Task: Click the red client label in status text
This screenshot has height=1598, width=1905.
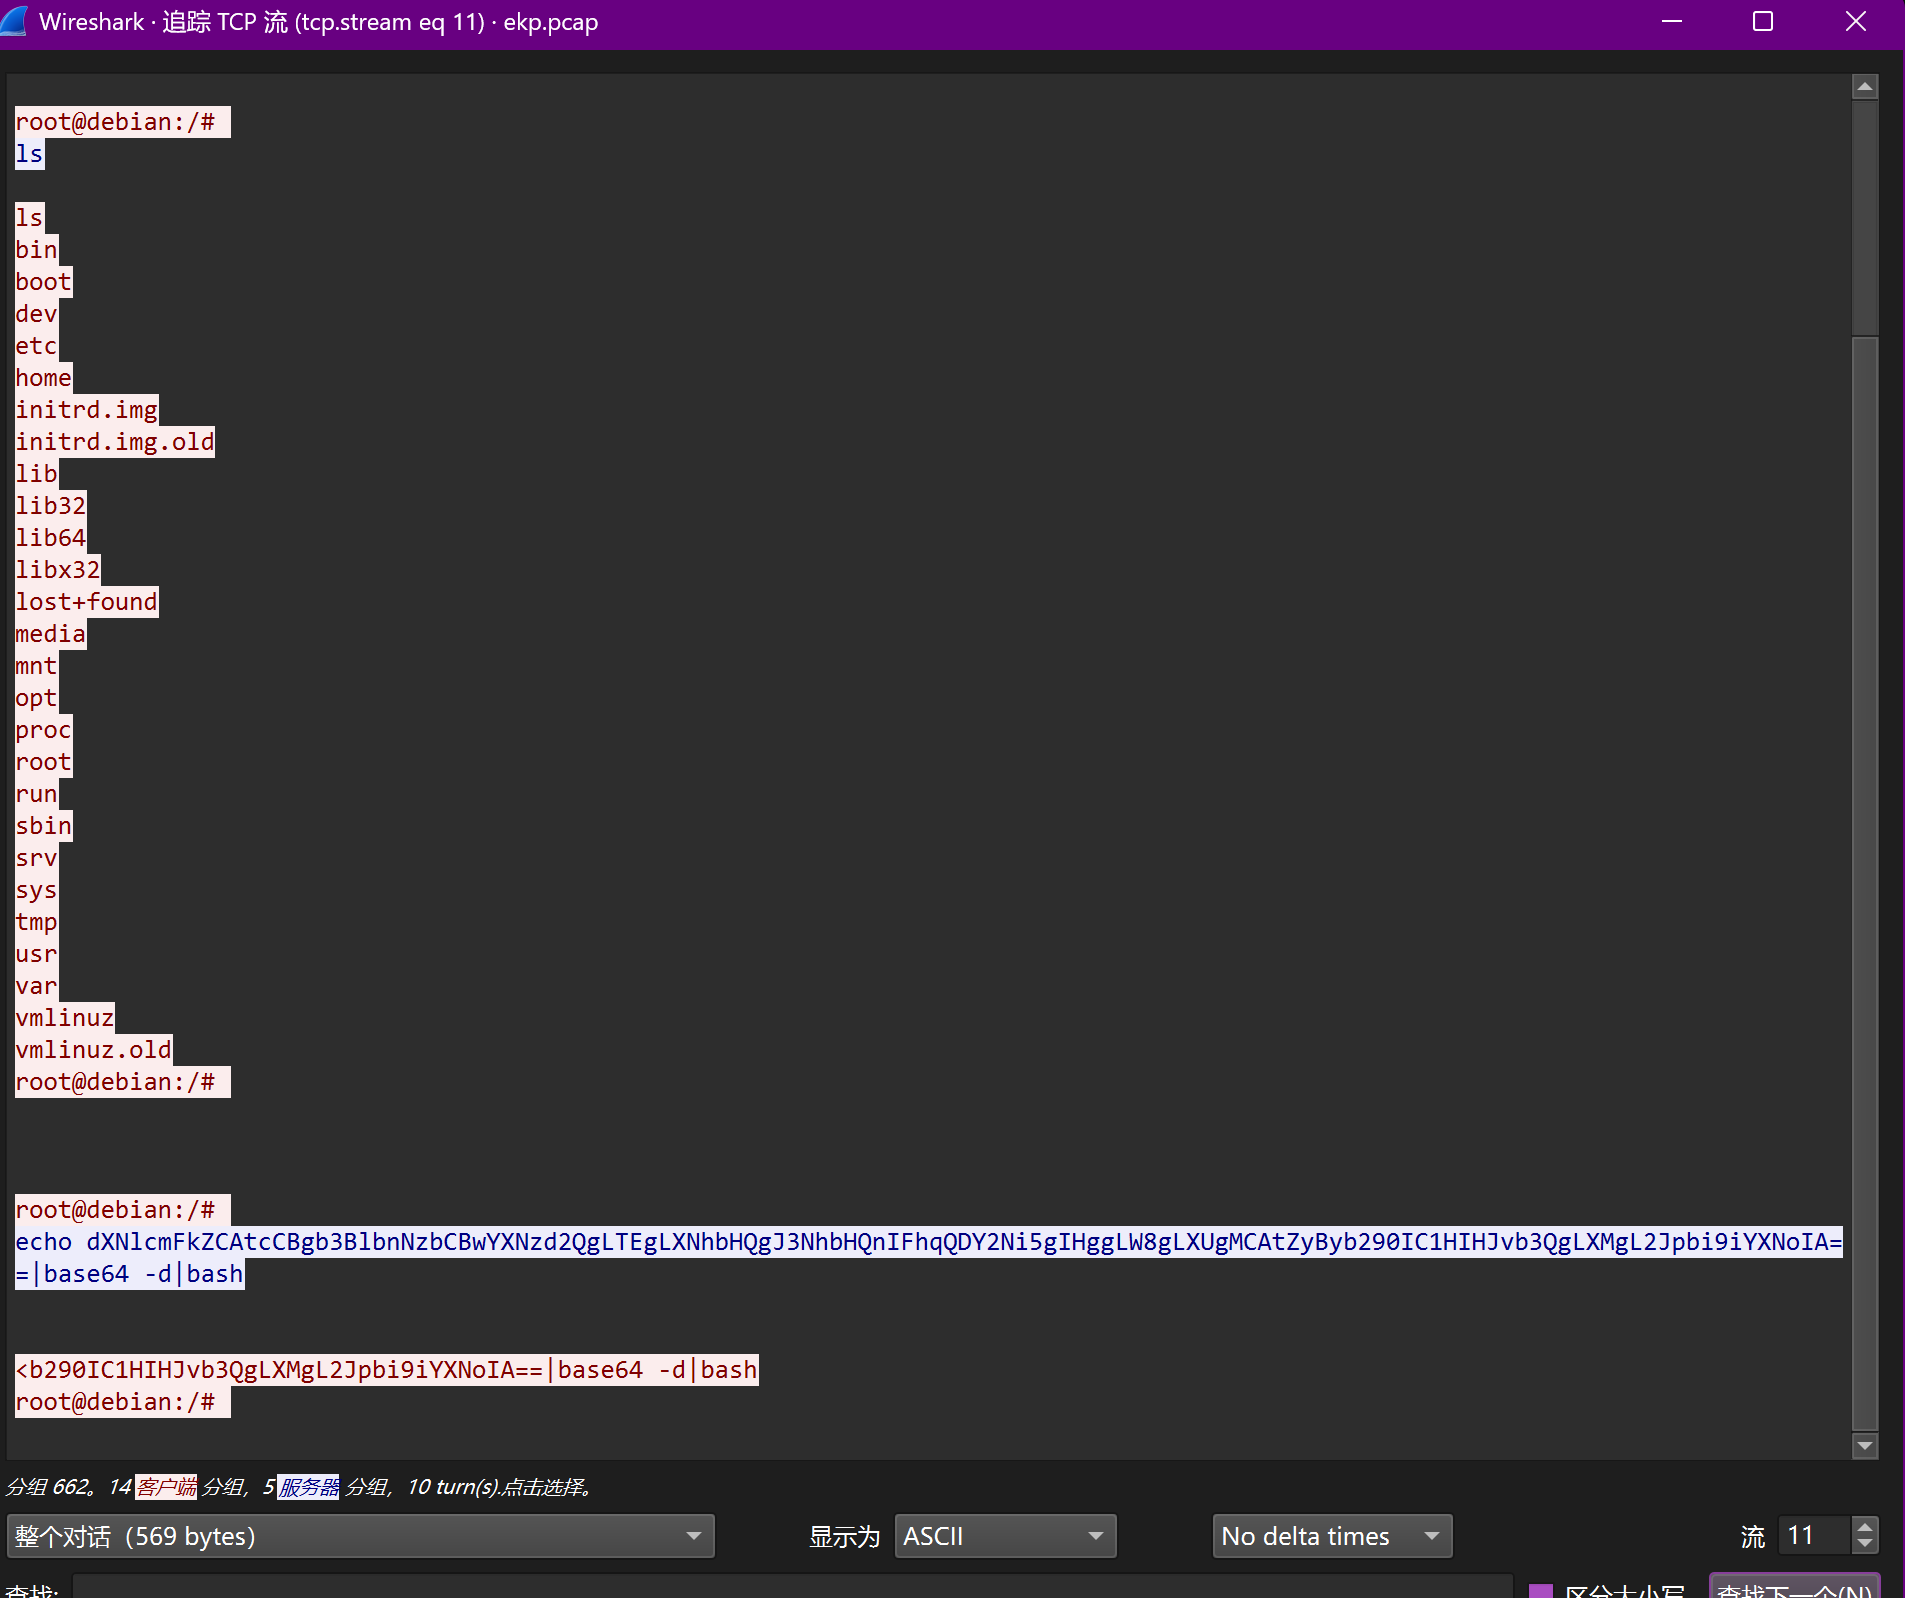Action: pyautogui.click(x=167, y=1487)
